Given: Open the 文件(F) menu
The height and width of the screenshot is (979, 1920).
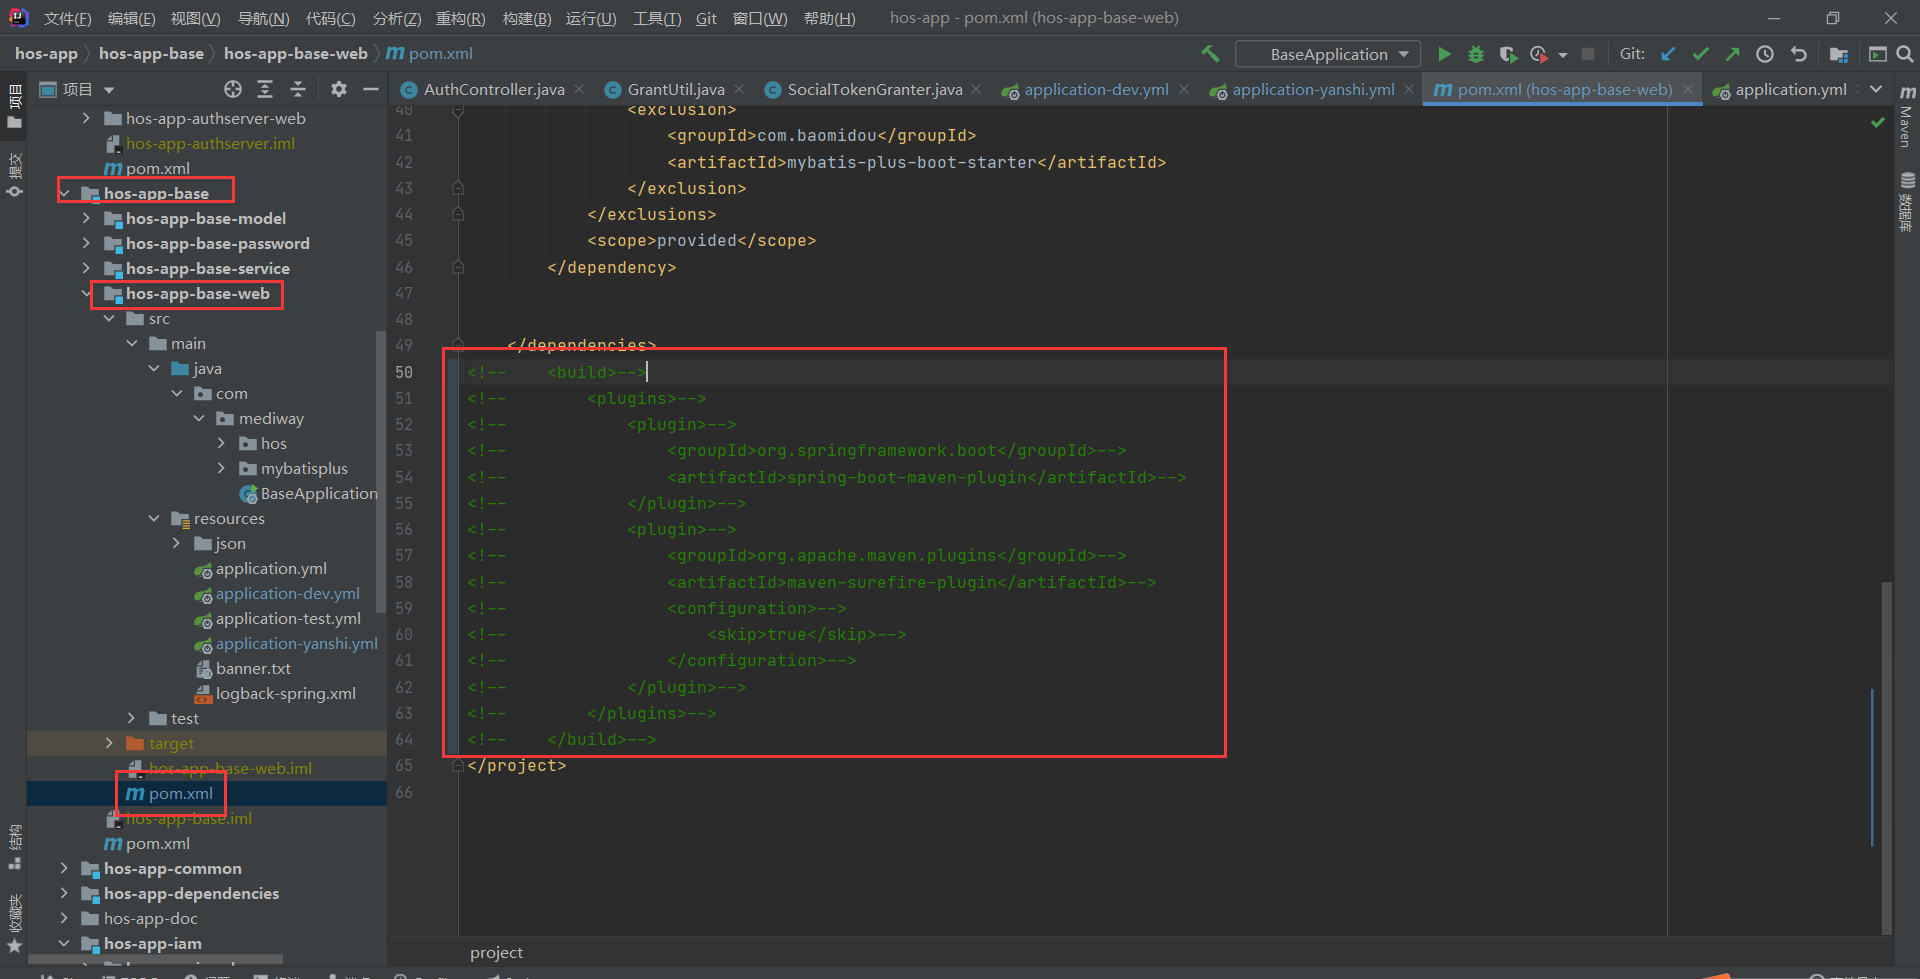Looking at the screenshot, I should [x=67, y=18].
